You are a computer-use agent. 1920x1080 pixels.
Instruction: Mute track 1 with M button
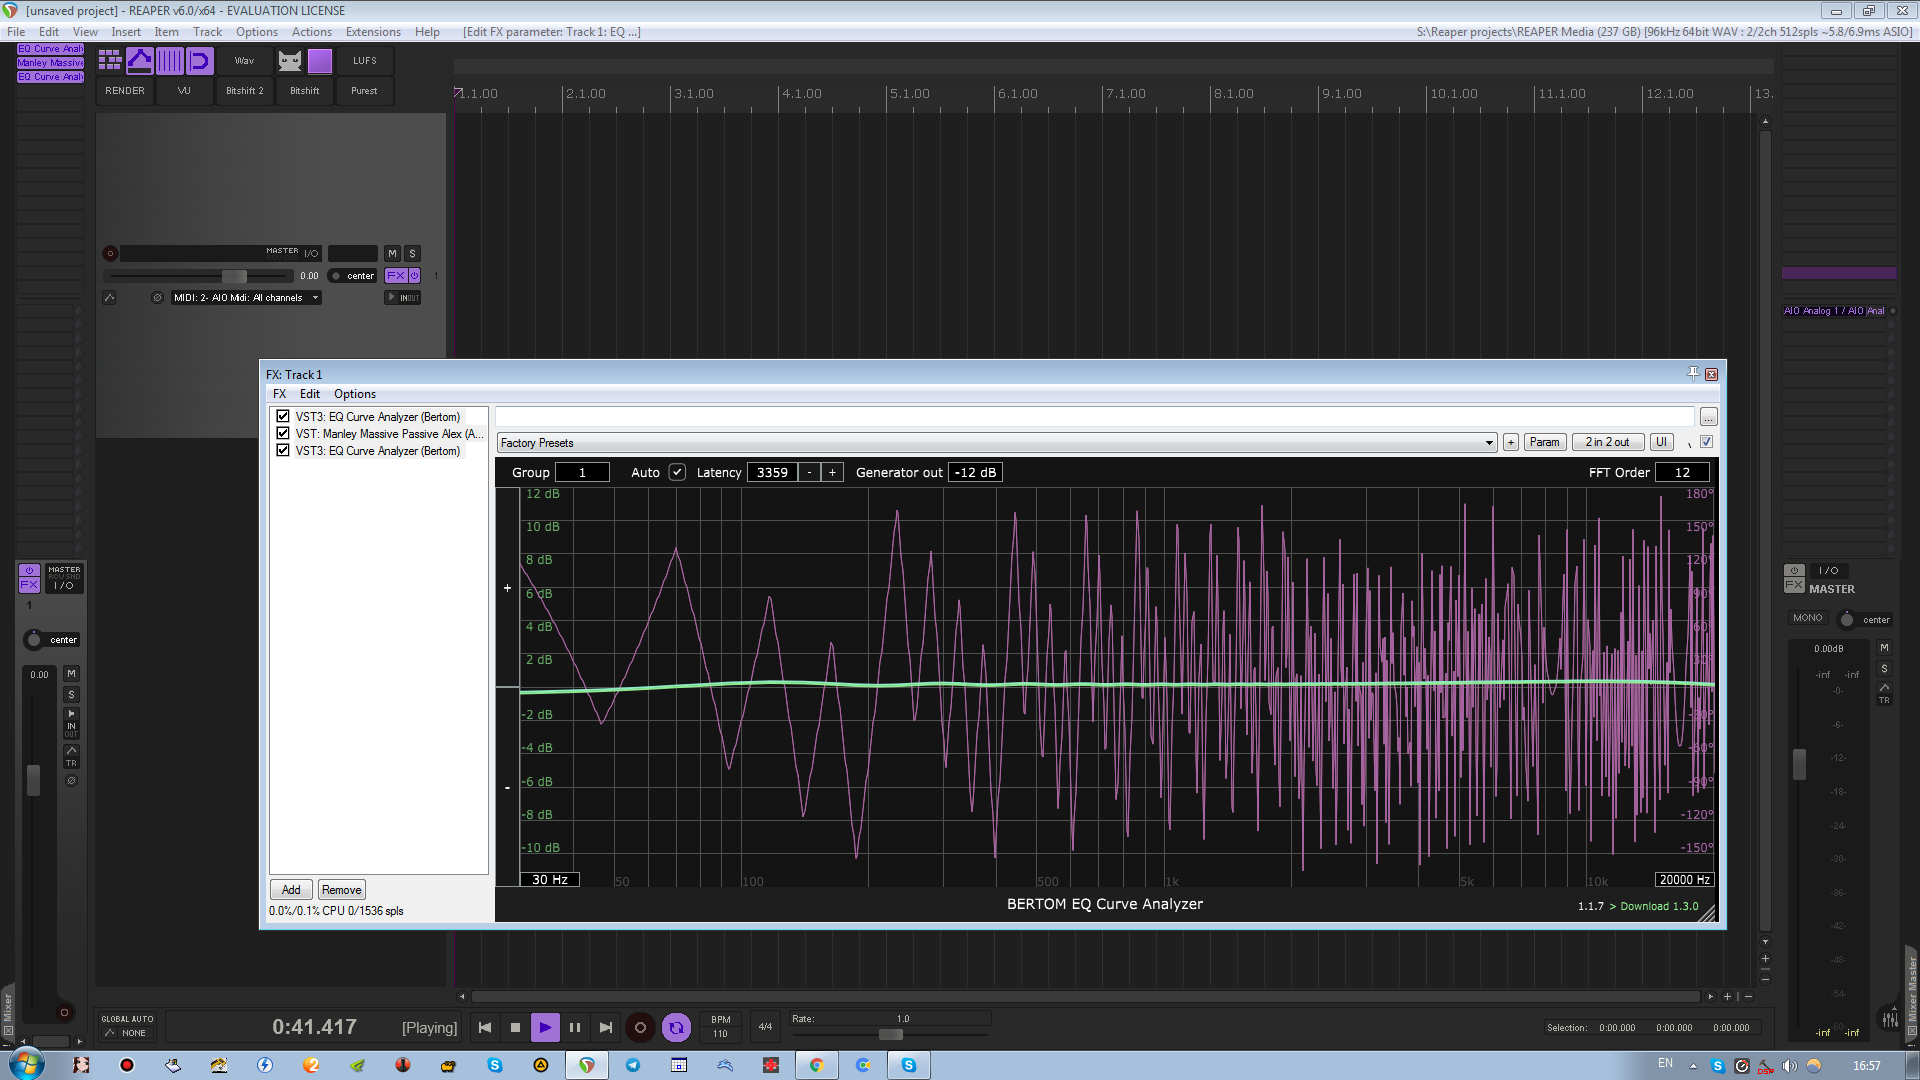(392, 254)
